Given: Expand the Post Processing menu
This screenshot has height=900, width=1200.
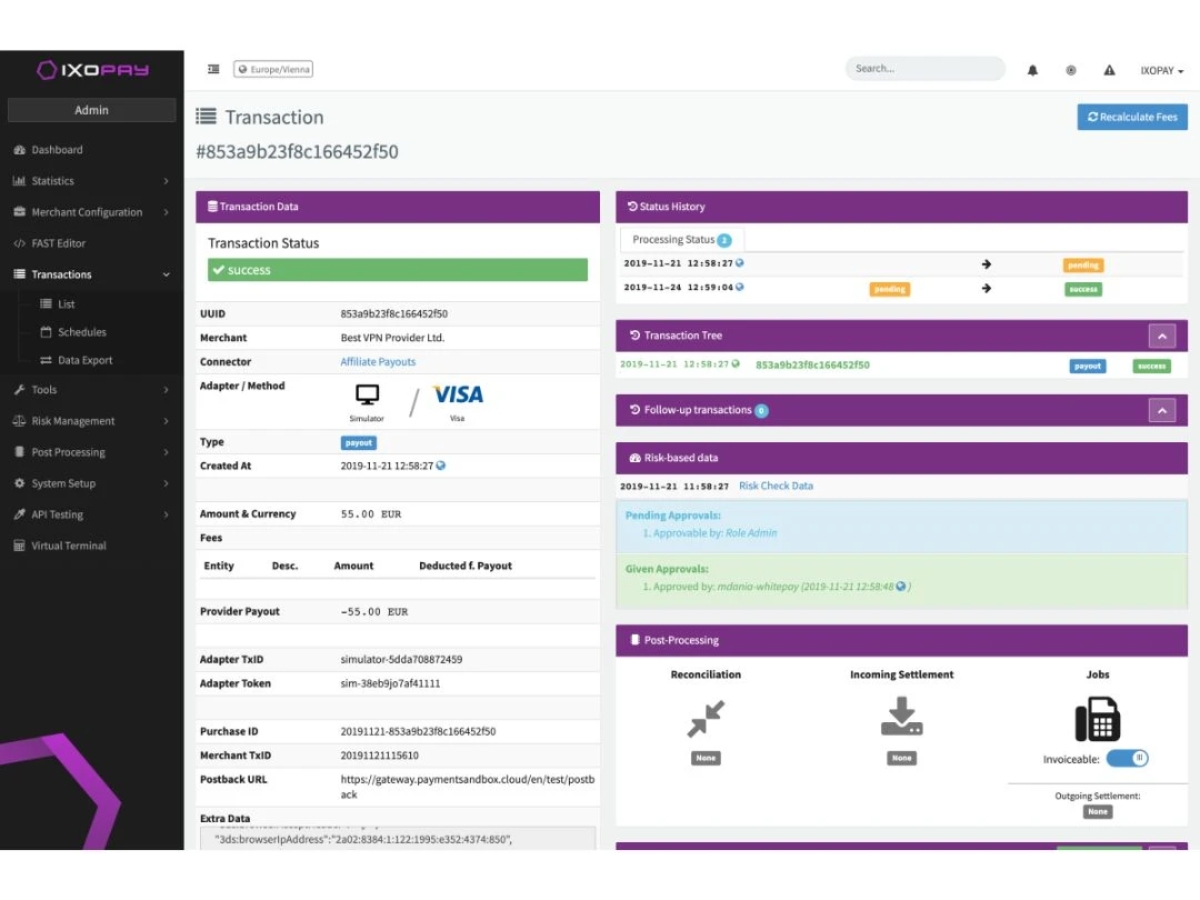Looking at the screenshot, I should click(92, 452).
